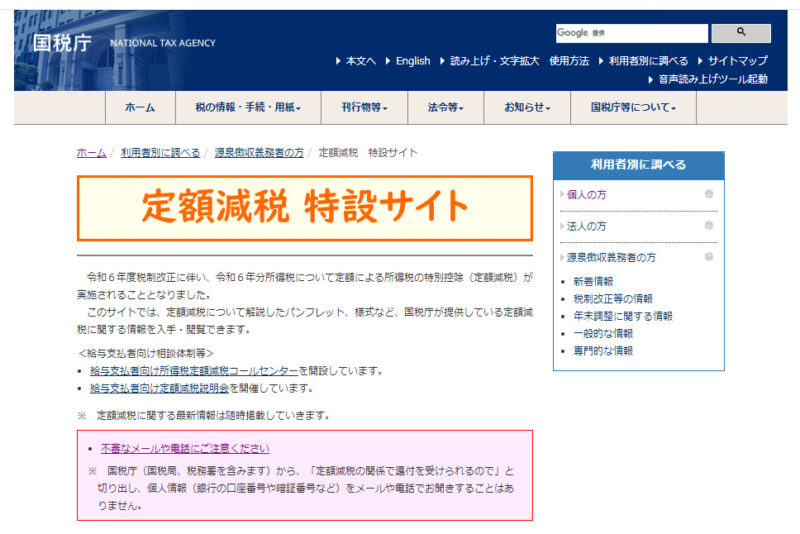Click the circle icon beside 法人の方
Viewport: 800px width, 534px height.
(708, 226)
